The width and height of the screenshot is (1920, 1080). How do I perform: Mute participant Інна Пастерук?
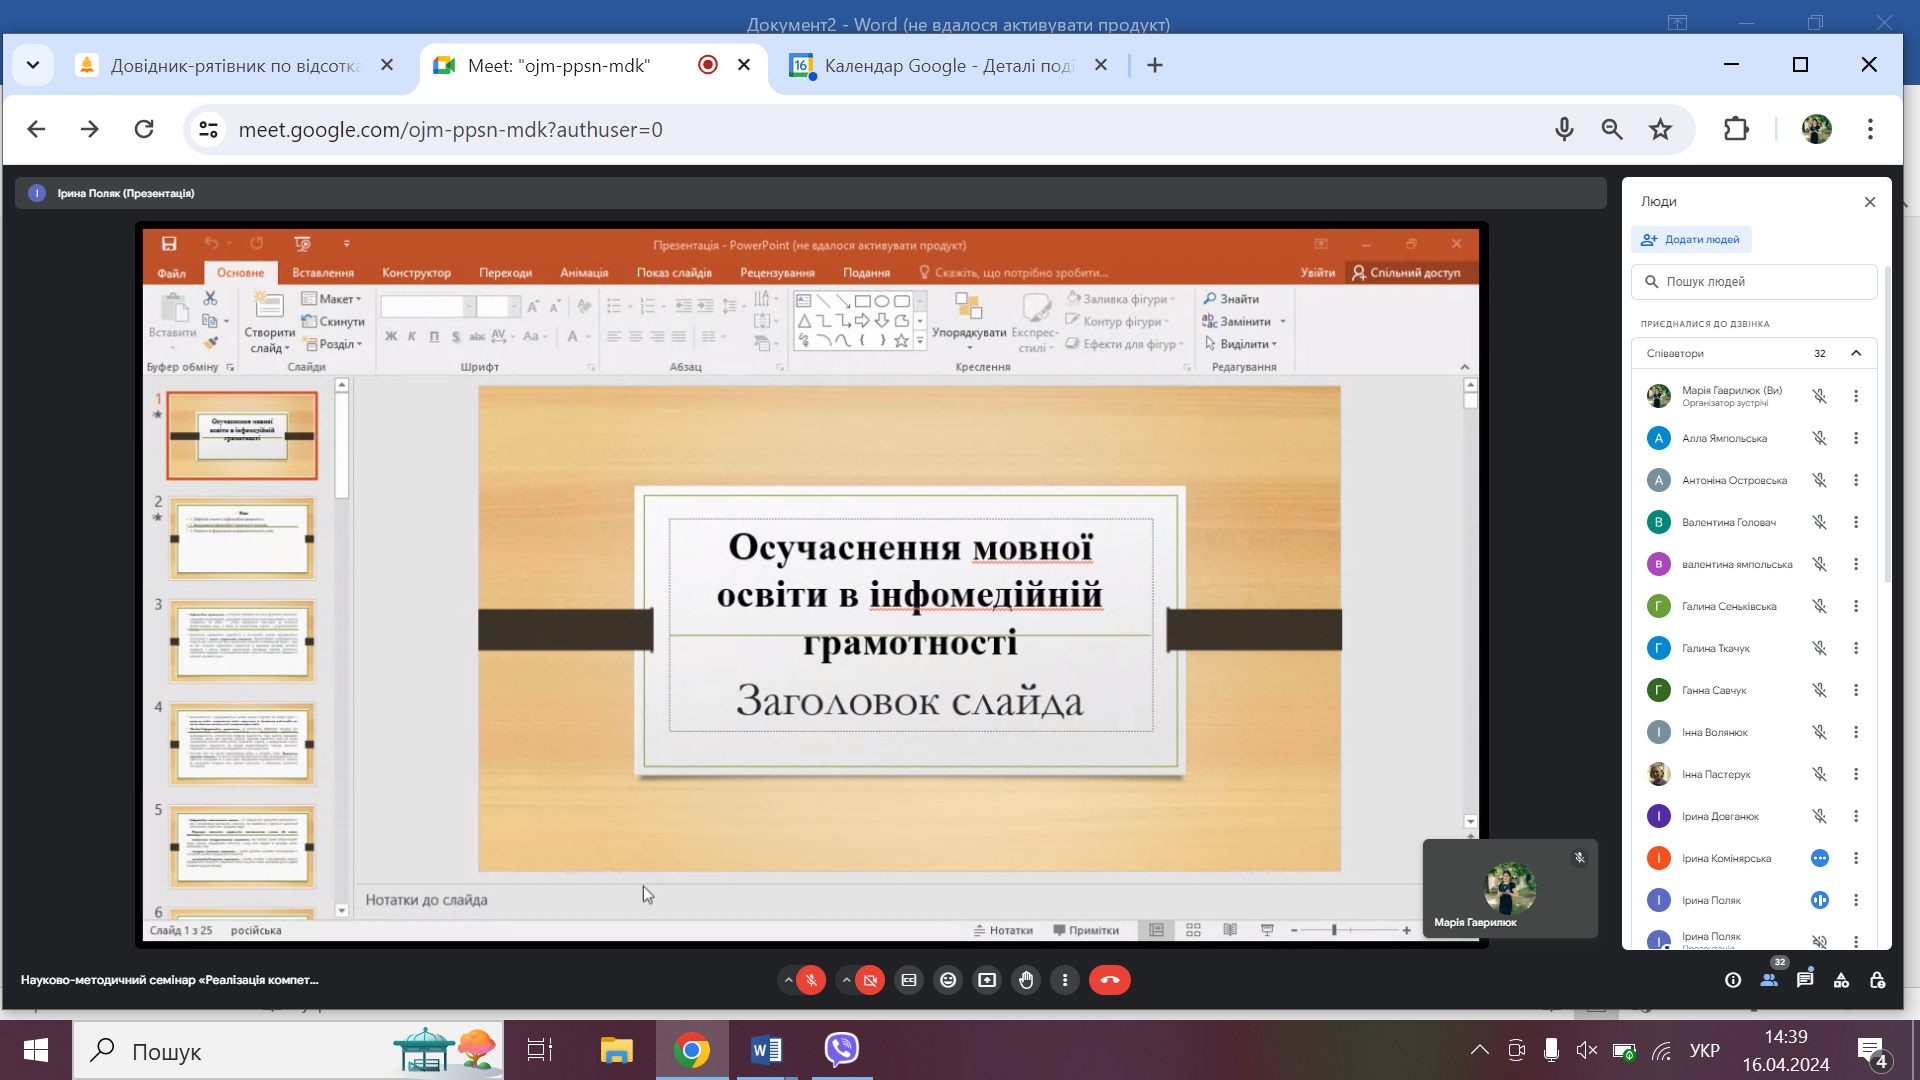[1820, 774]
